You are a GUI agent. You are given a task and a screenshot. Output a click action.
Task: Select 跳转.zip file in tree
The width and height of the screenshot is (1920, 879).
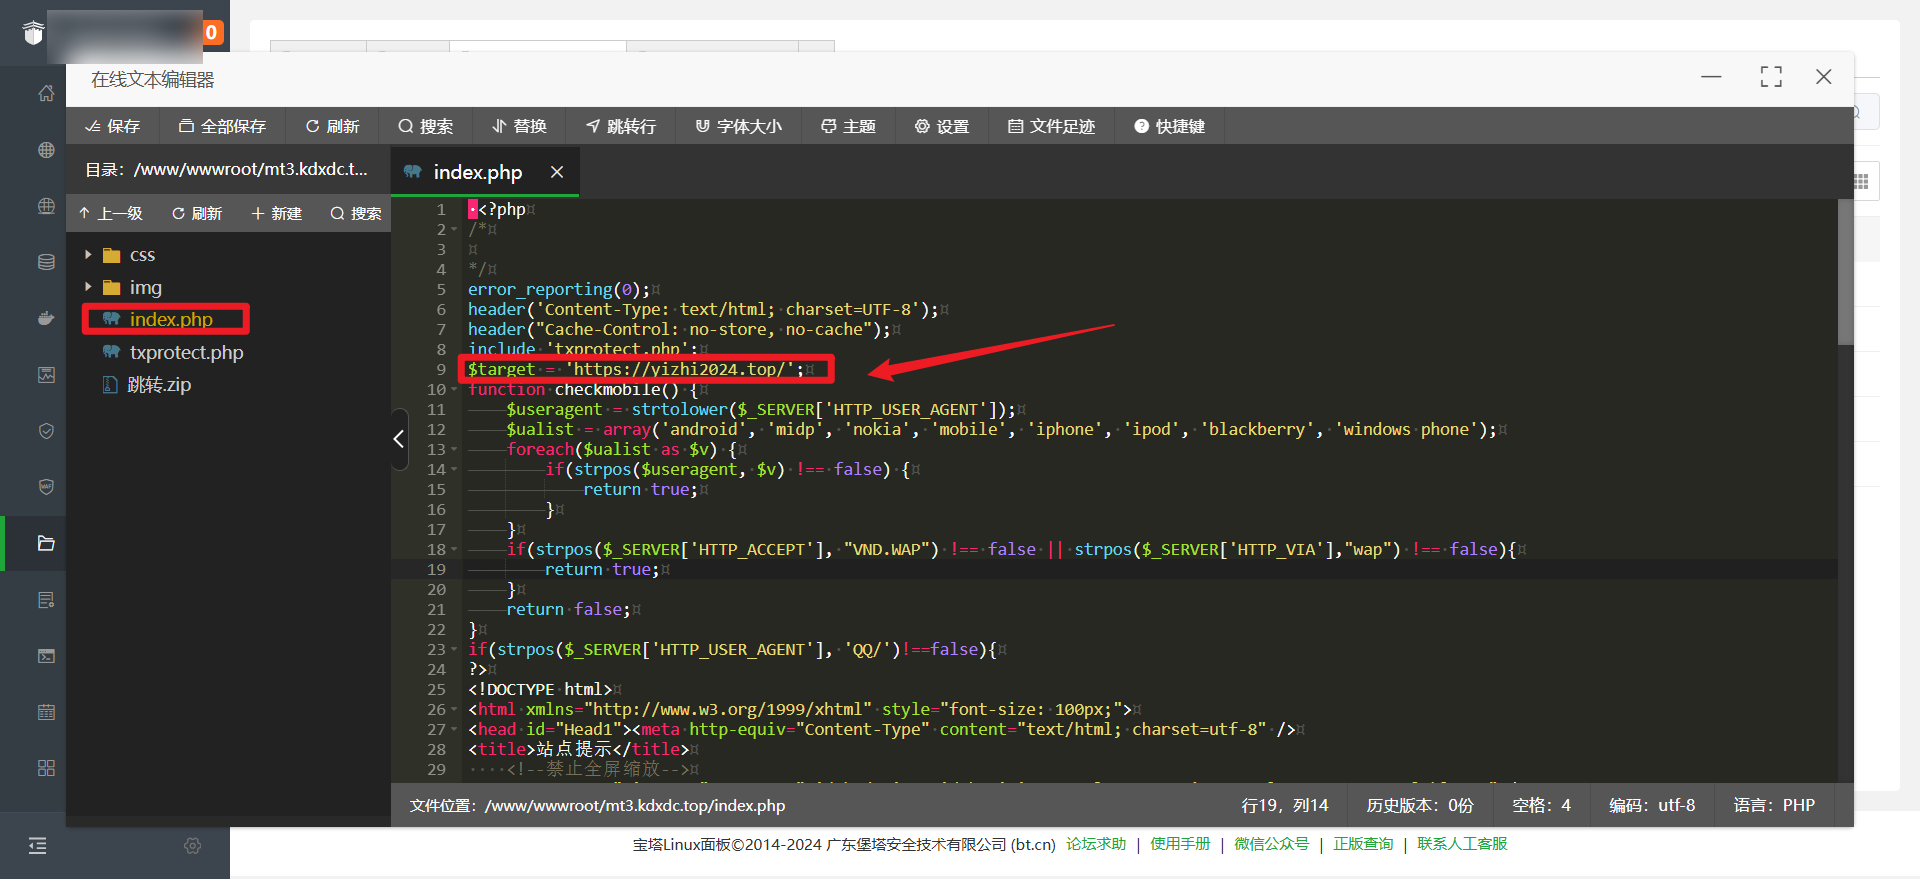click(x=158, y=385)
